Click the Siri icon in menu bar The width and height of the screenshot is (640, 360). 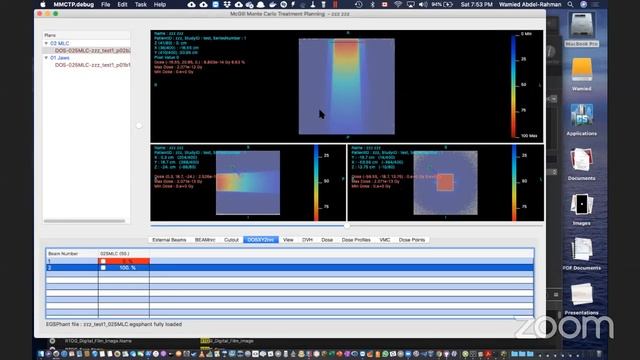[584, 4]
